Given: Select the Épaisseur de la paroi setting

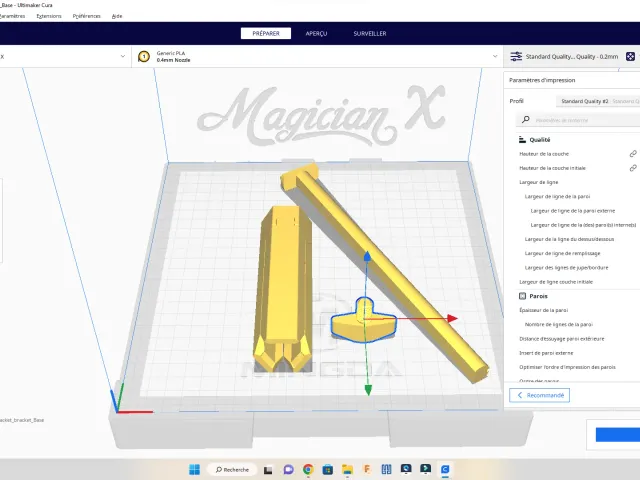Looking at the screenshot, I should coord(543,310).
